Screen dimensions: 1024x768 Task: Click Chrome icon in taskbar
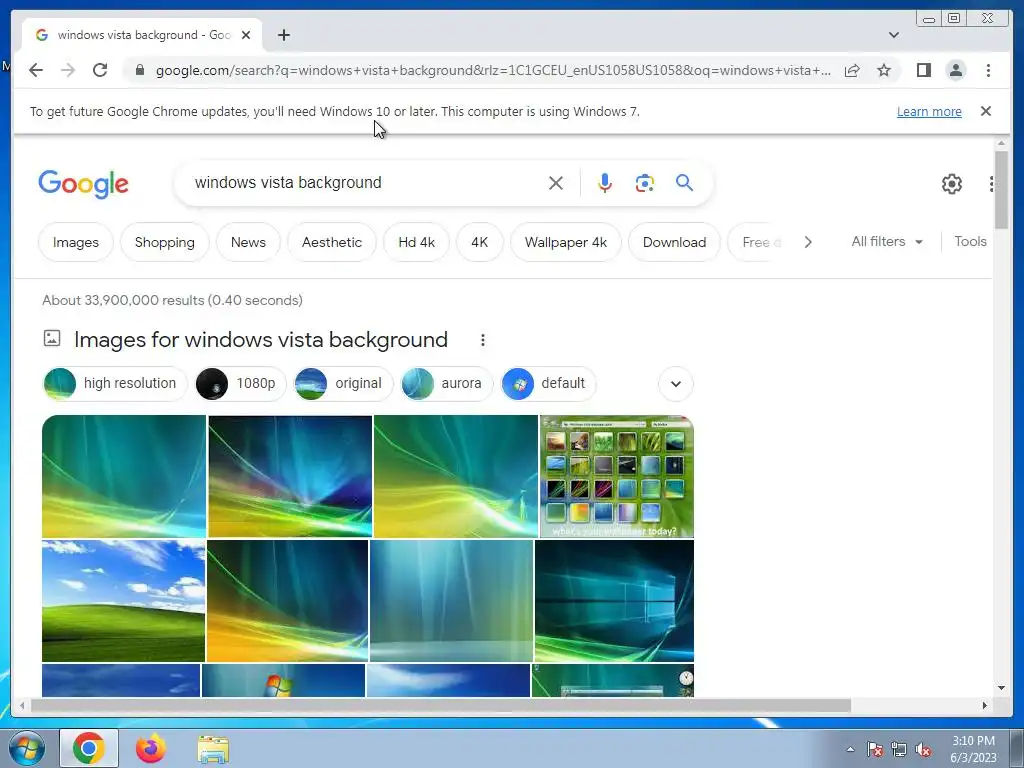89,748
